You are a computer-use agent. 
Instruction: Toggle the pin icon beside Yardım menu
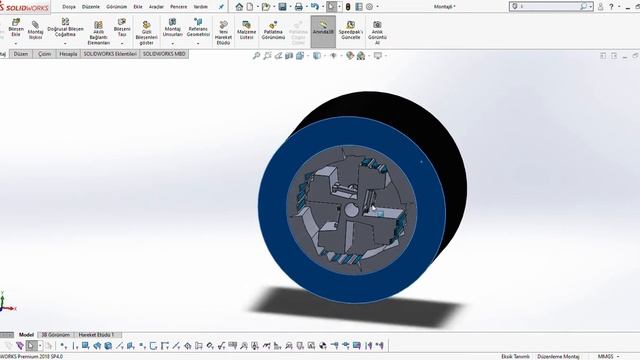[221, 7]
